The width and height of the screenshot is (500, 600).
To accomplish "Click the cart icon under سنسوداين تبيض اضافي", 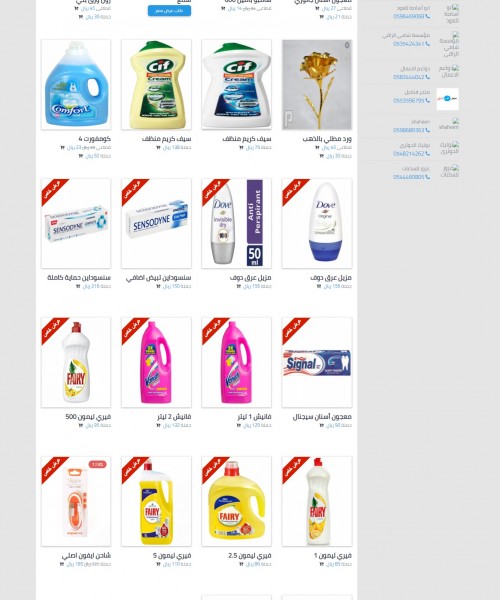I will [x=158, y=286].
